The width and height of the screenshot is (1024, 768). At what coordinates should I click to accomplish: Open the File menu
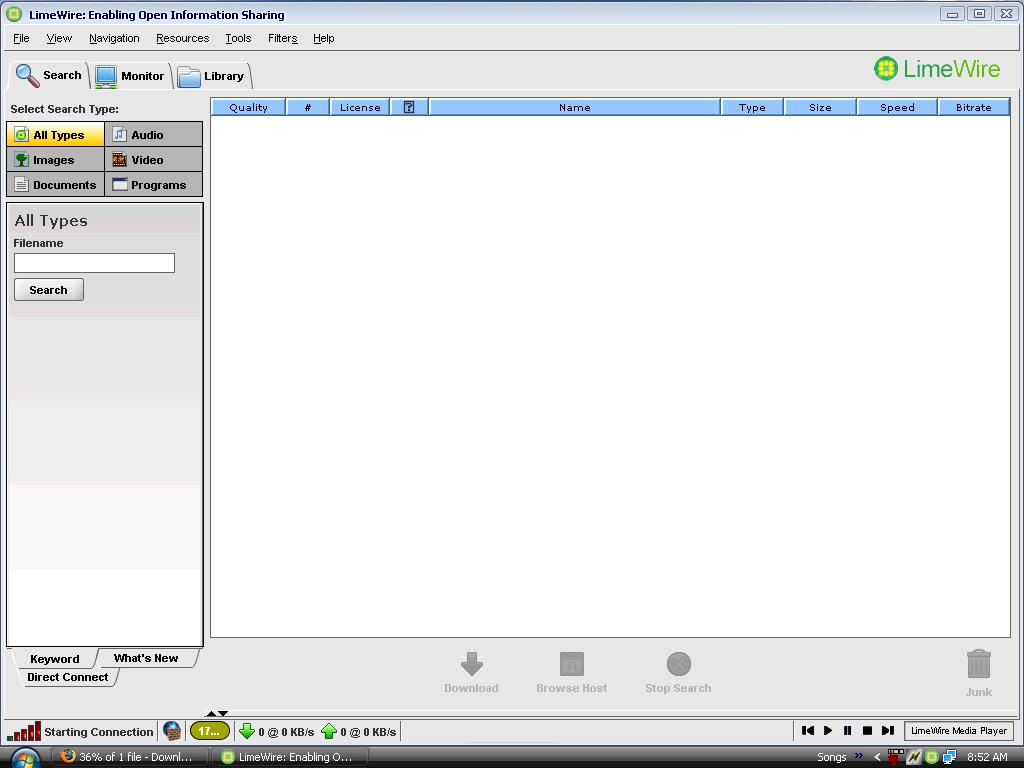pos(21,38)
